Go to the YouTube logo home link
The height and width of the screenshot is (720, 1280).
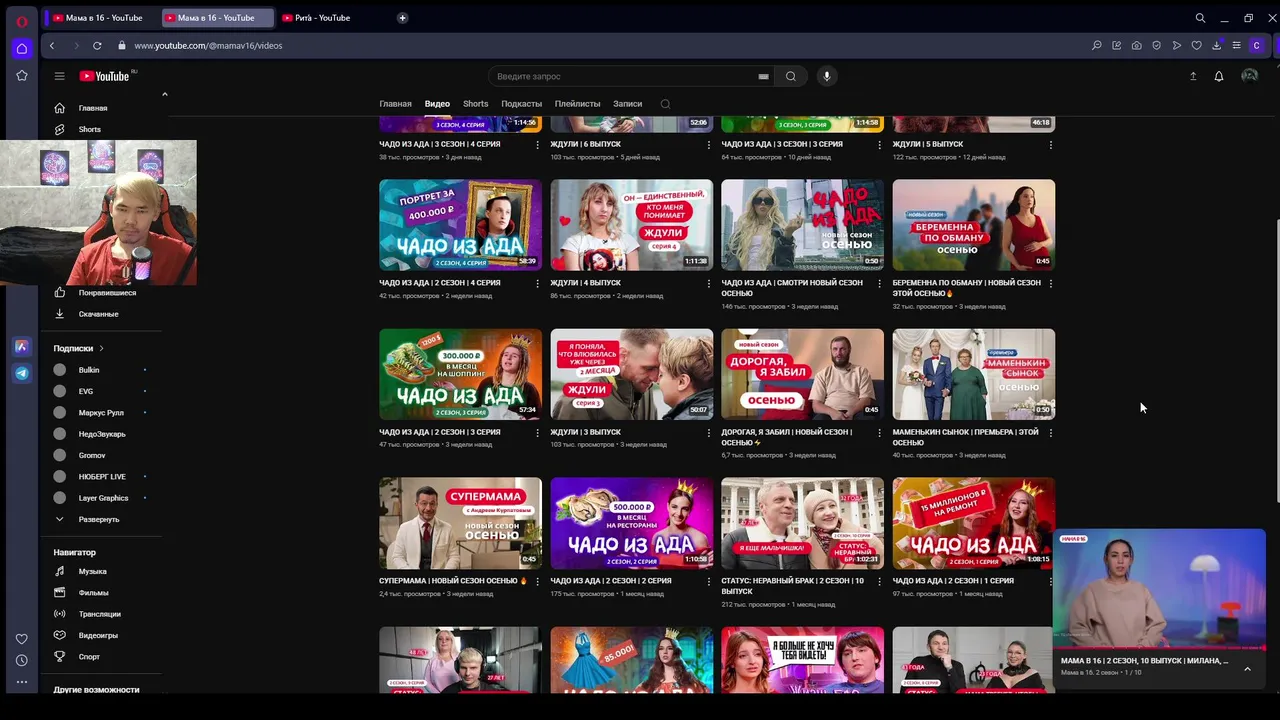pyautogui.click(x=104, y=76)
